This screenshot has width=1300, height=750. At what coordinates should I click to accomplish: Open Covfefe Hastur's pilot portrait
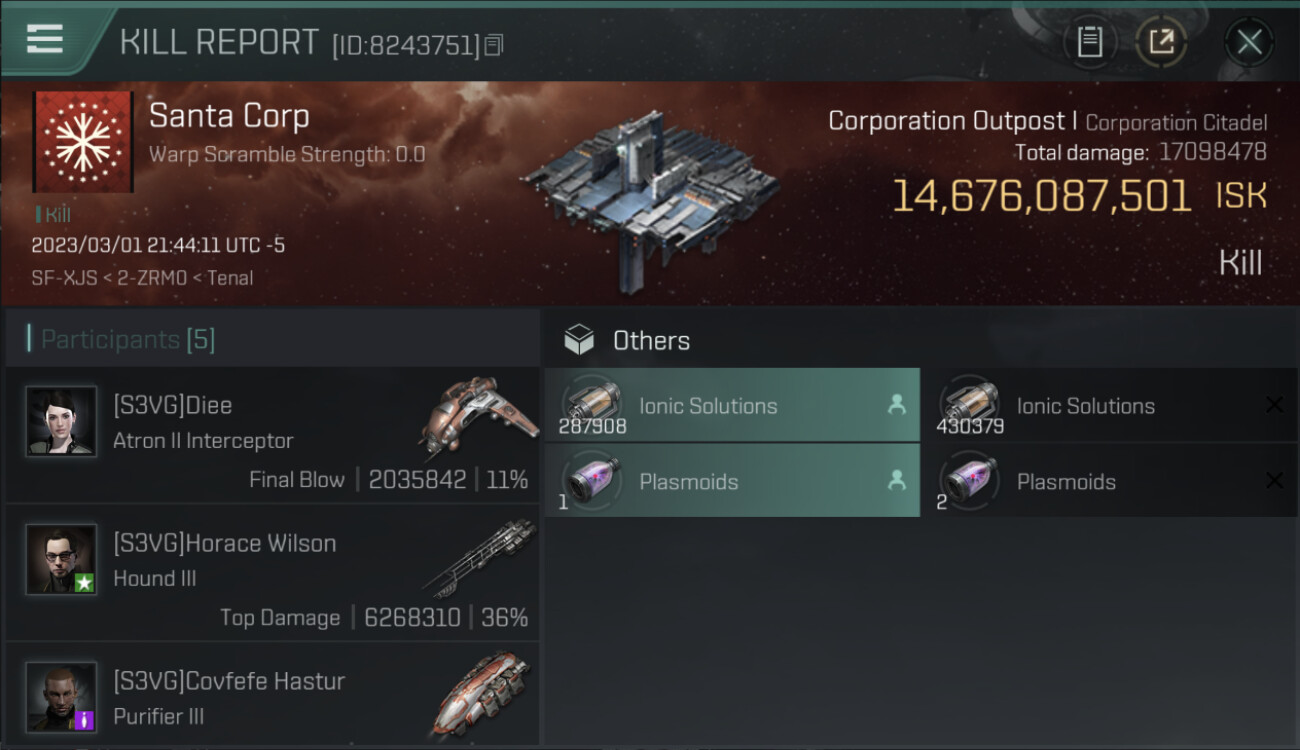[x=62, y=697]
